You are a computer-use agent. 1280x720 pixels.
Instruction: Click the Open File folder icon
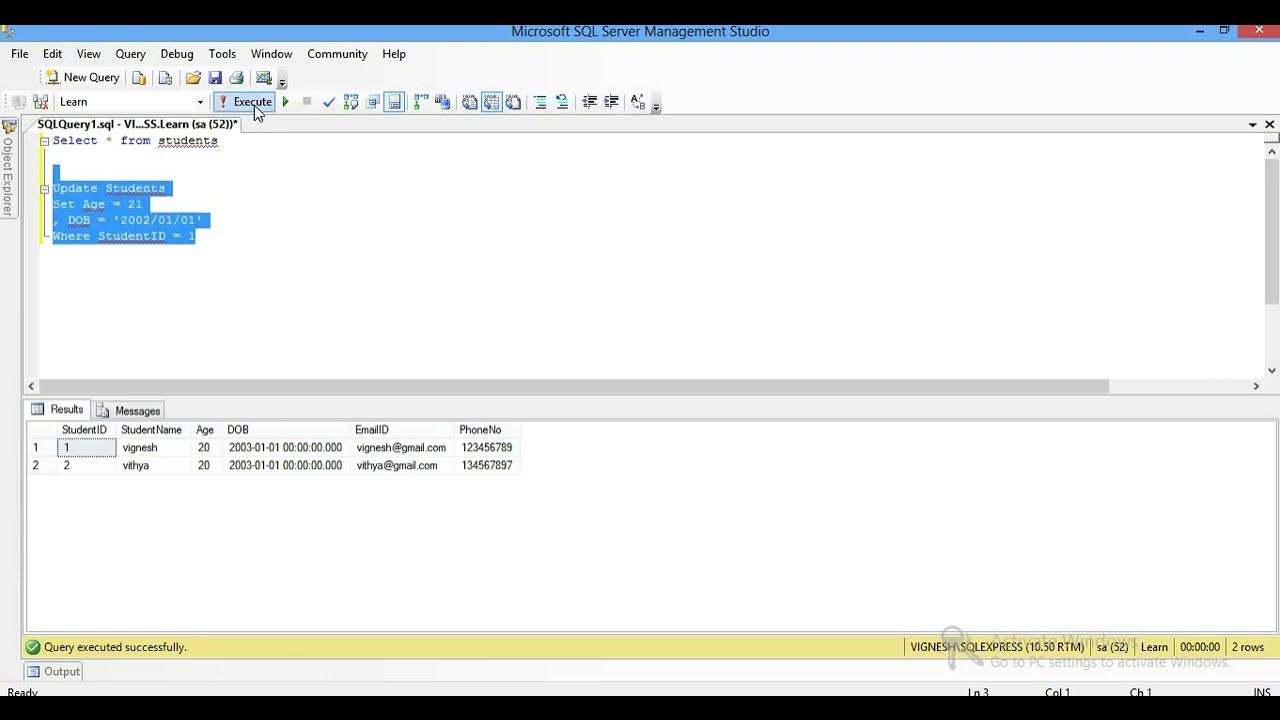click(193, 77)
